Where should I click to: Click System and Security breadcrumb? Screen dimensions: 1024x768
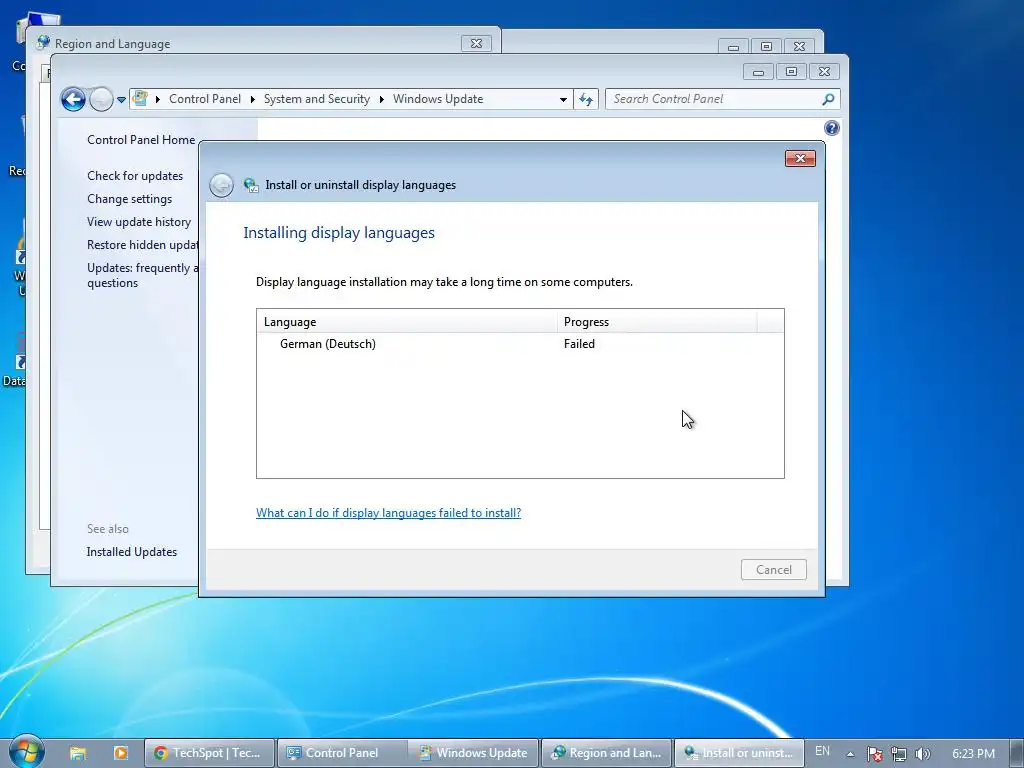click(x=317, y=99)
